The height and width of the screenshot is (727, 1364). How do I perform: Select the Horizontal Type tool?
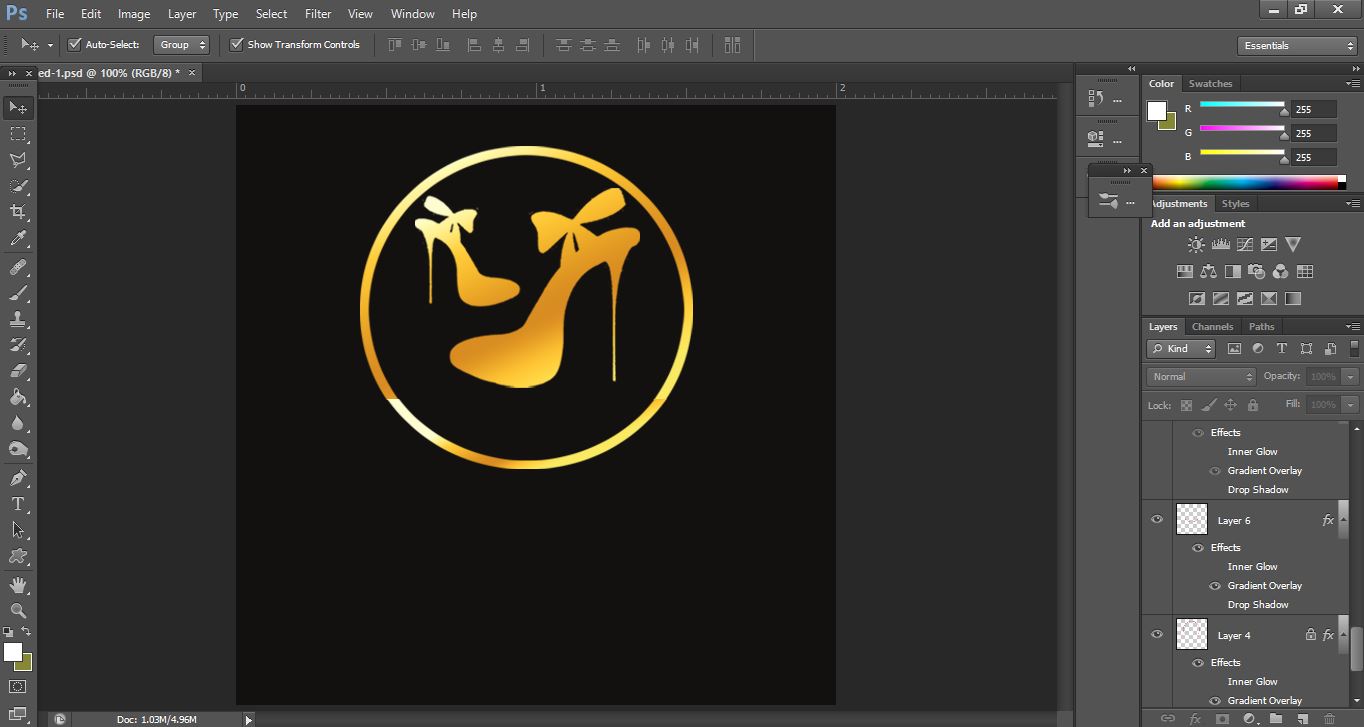point(18,504)
